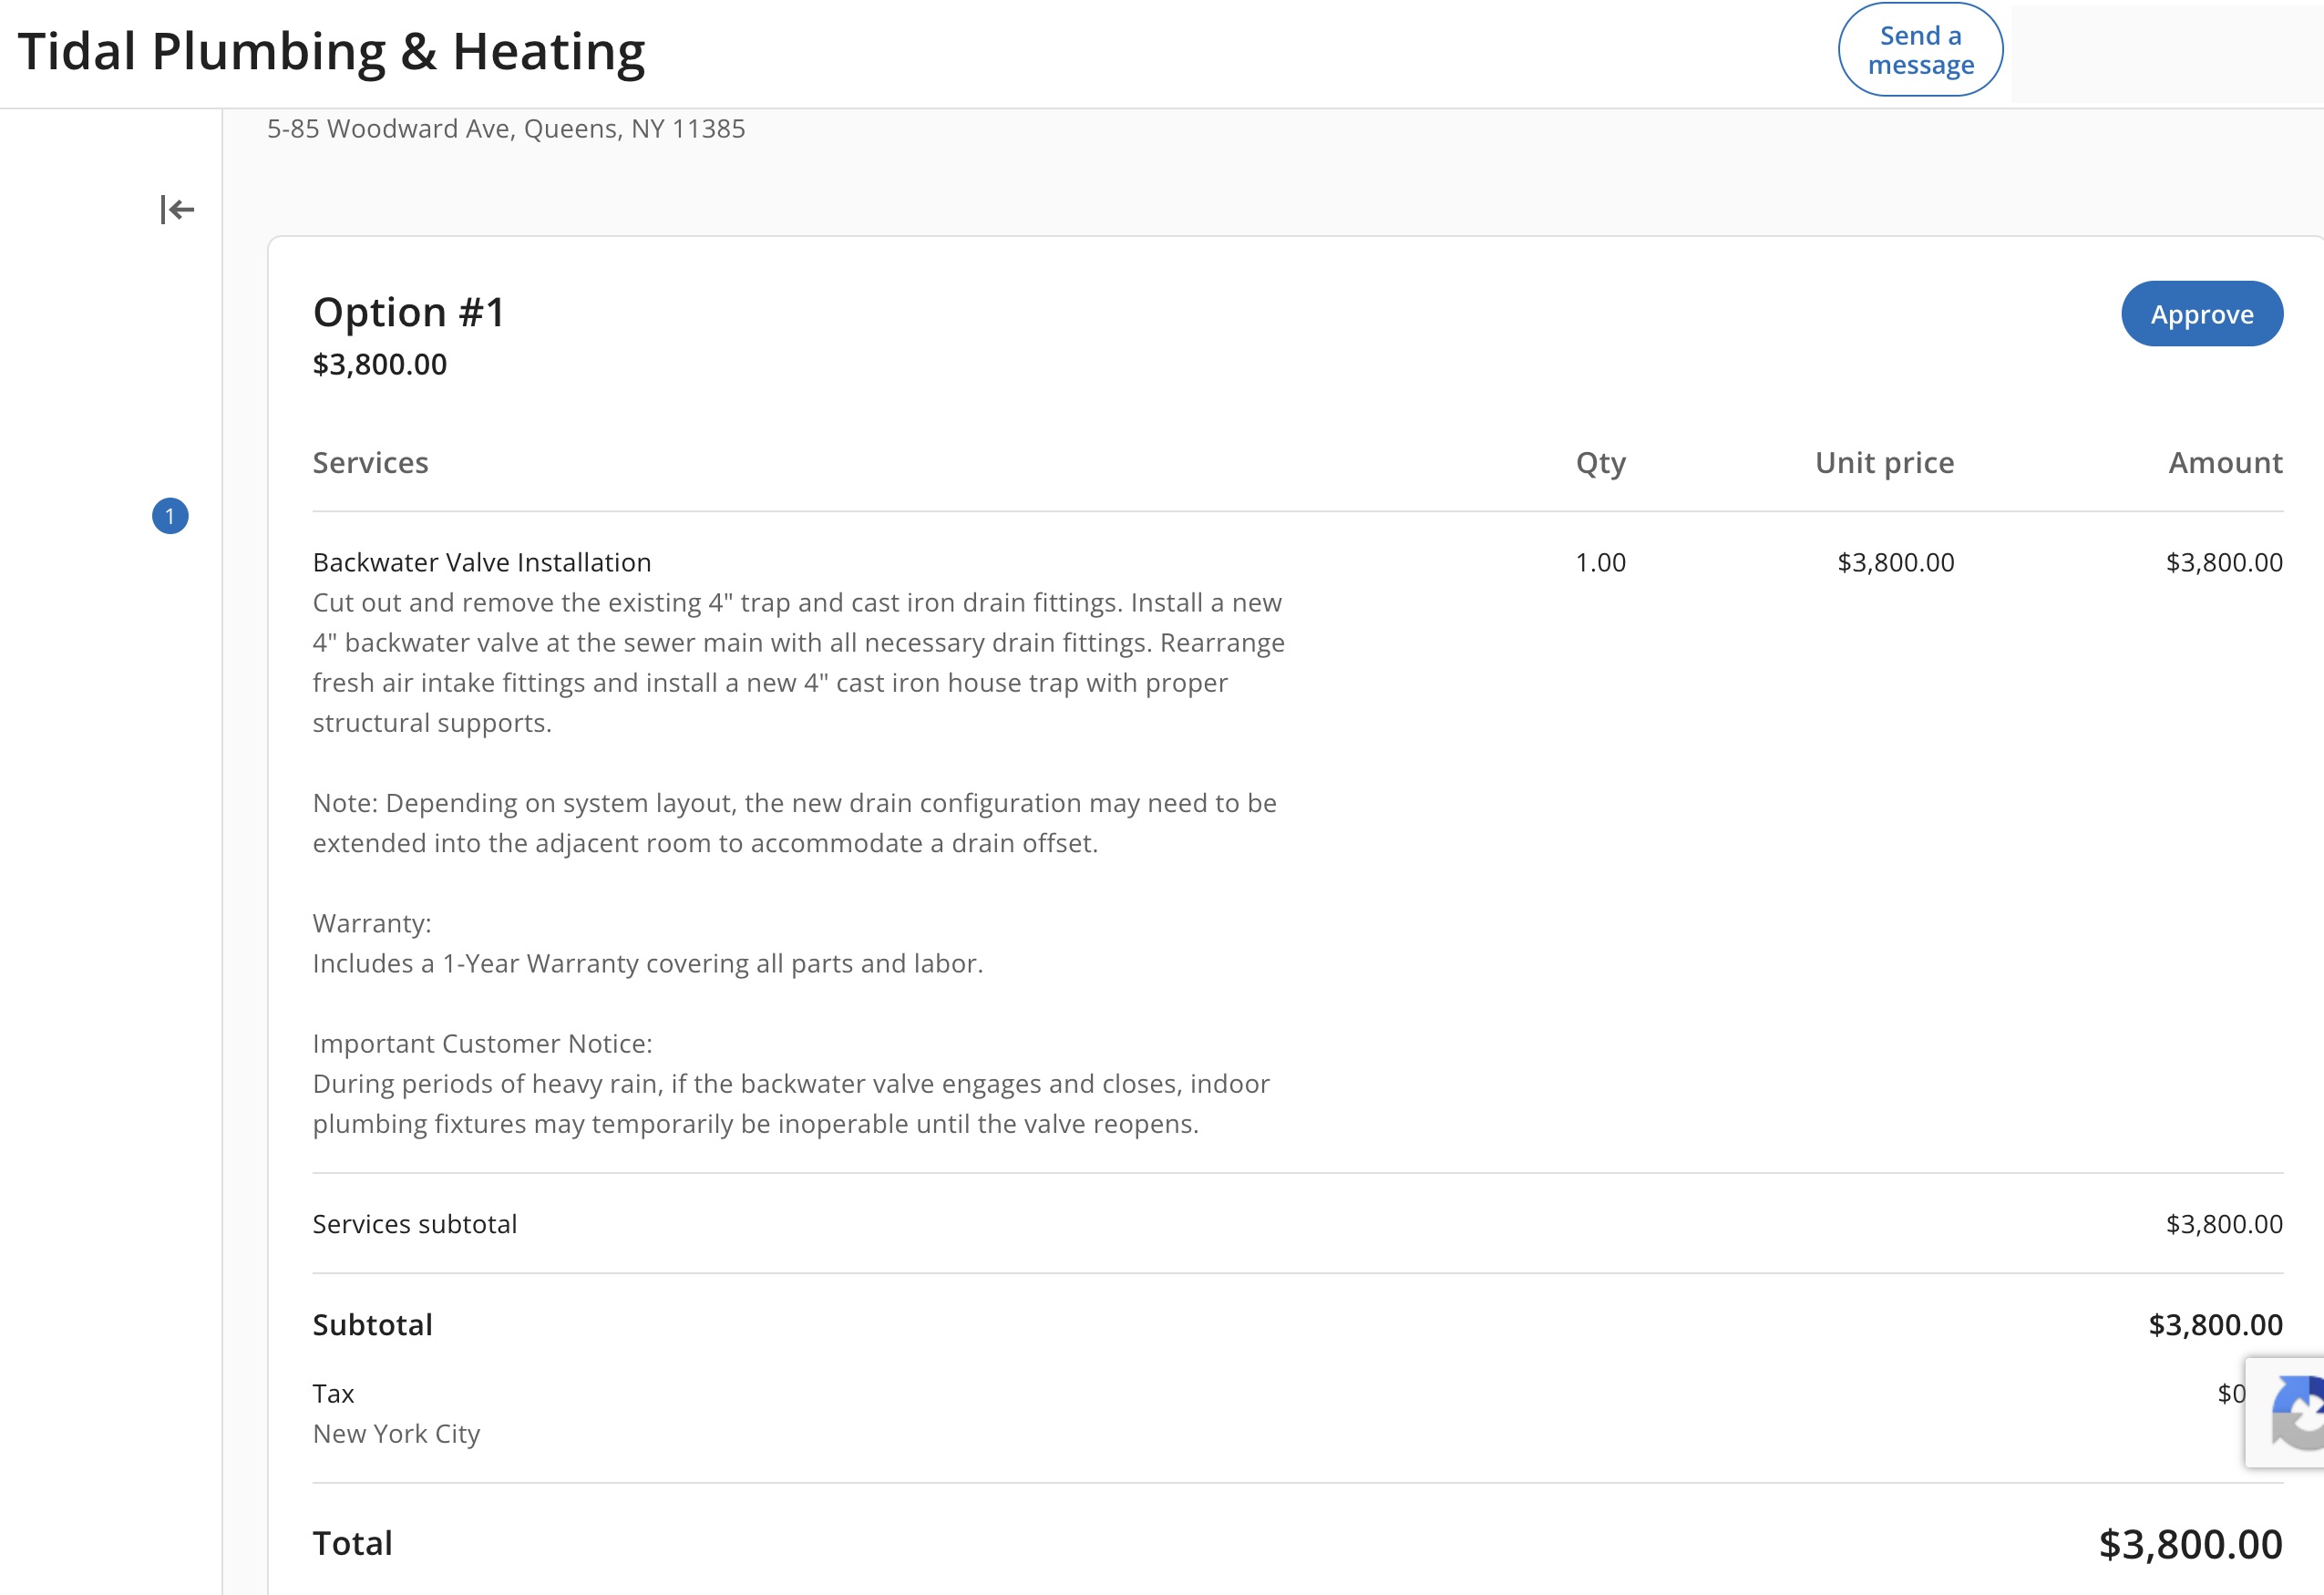This screenshot has width=2324, height=1595.
Task: Select the blue number 1 option badge
Action: coord(170,516)
